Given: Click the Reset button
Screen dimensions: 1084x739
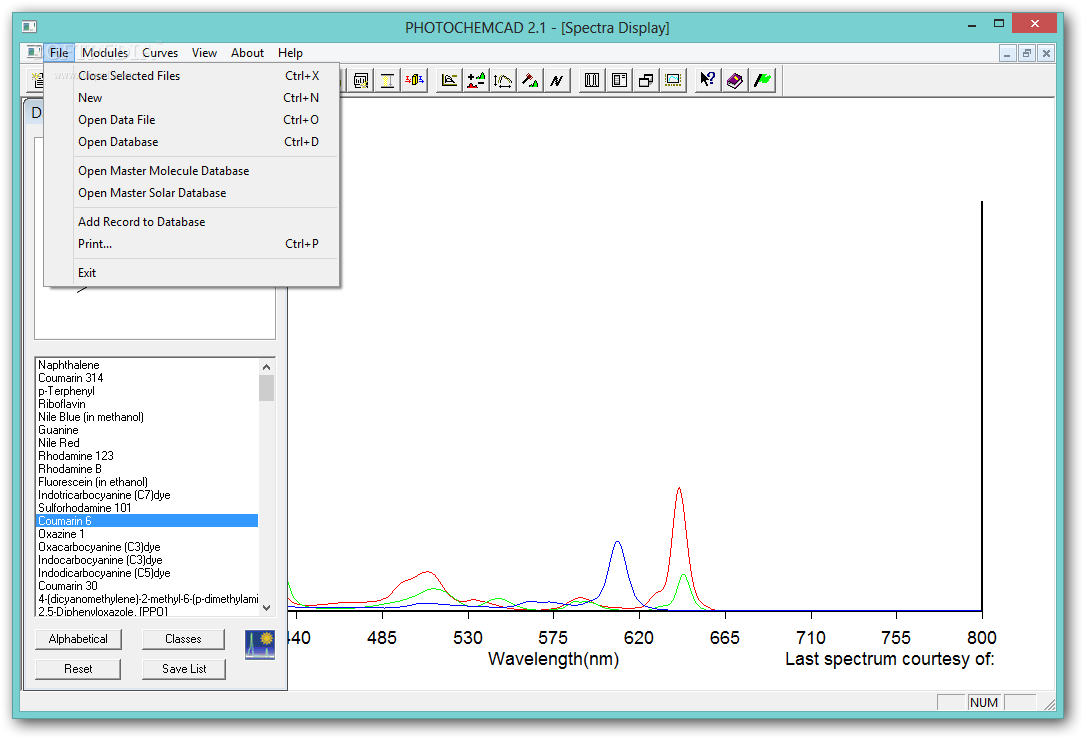Looking at the screenshot, I should [78, 669].
